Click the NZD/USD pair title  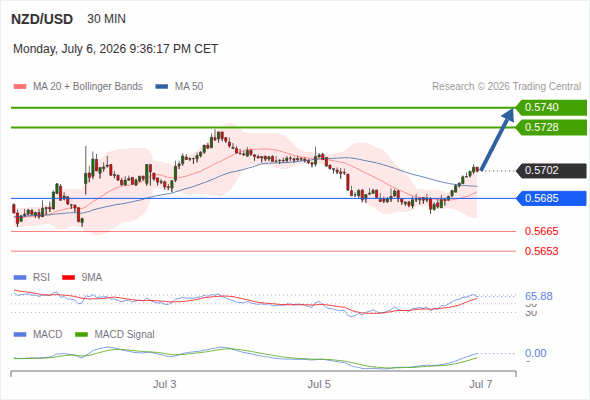click(42, 19)
